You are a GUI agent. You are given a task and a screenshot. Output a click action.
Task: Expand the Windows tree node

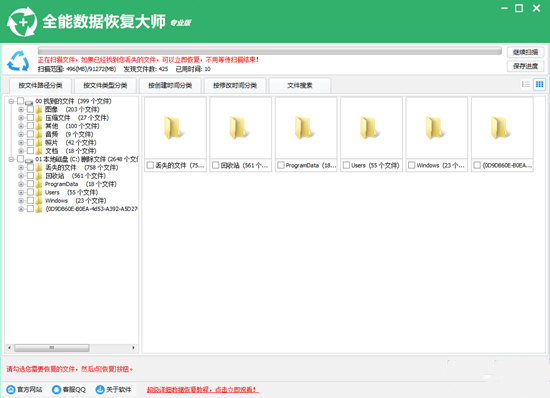pyautogui.click(x=21, y=201)
